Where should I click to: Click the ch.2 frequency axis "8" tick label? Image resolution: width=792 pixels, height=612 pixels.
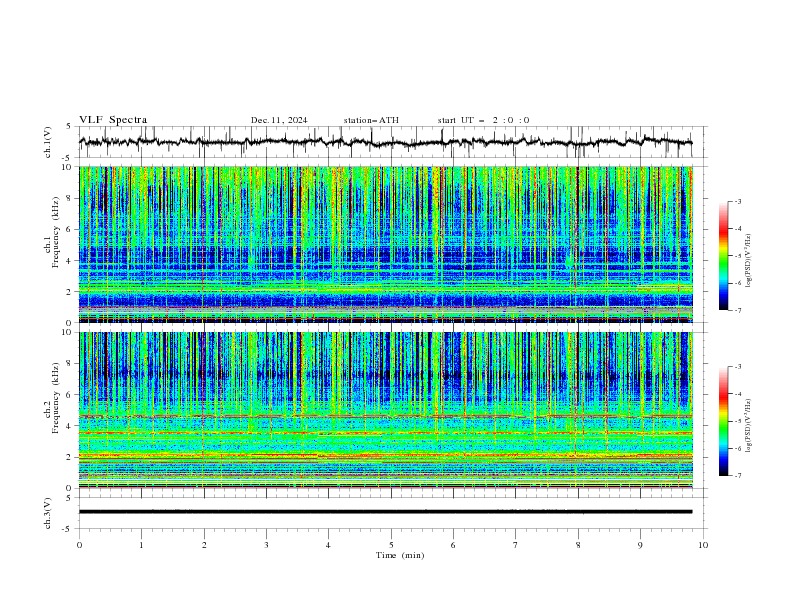coord(70,364)
